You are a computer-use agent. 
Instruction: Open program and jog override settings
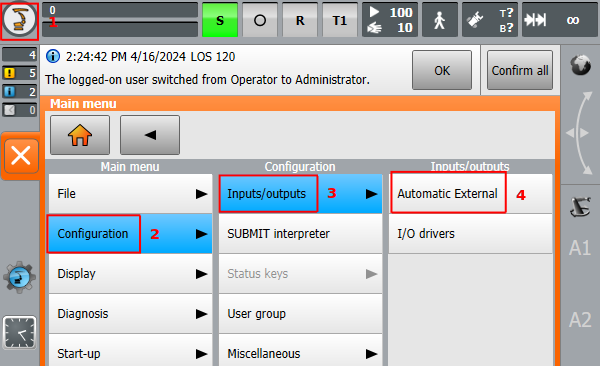tap(390, 20)
